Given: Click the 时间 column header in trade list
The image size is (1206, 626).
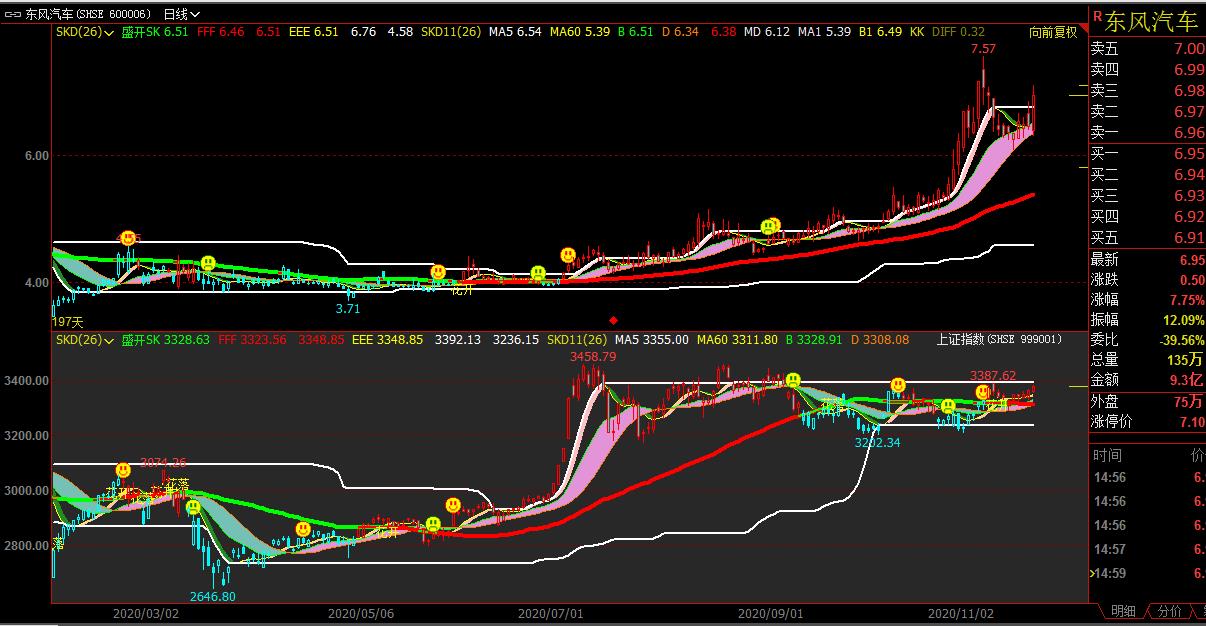Looking at the screenshot, I should pyautogui.click(x=1106, y=454).
